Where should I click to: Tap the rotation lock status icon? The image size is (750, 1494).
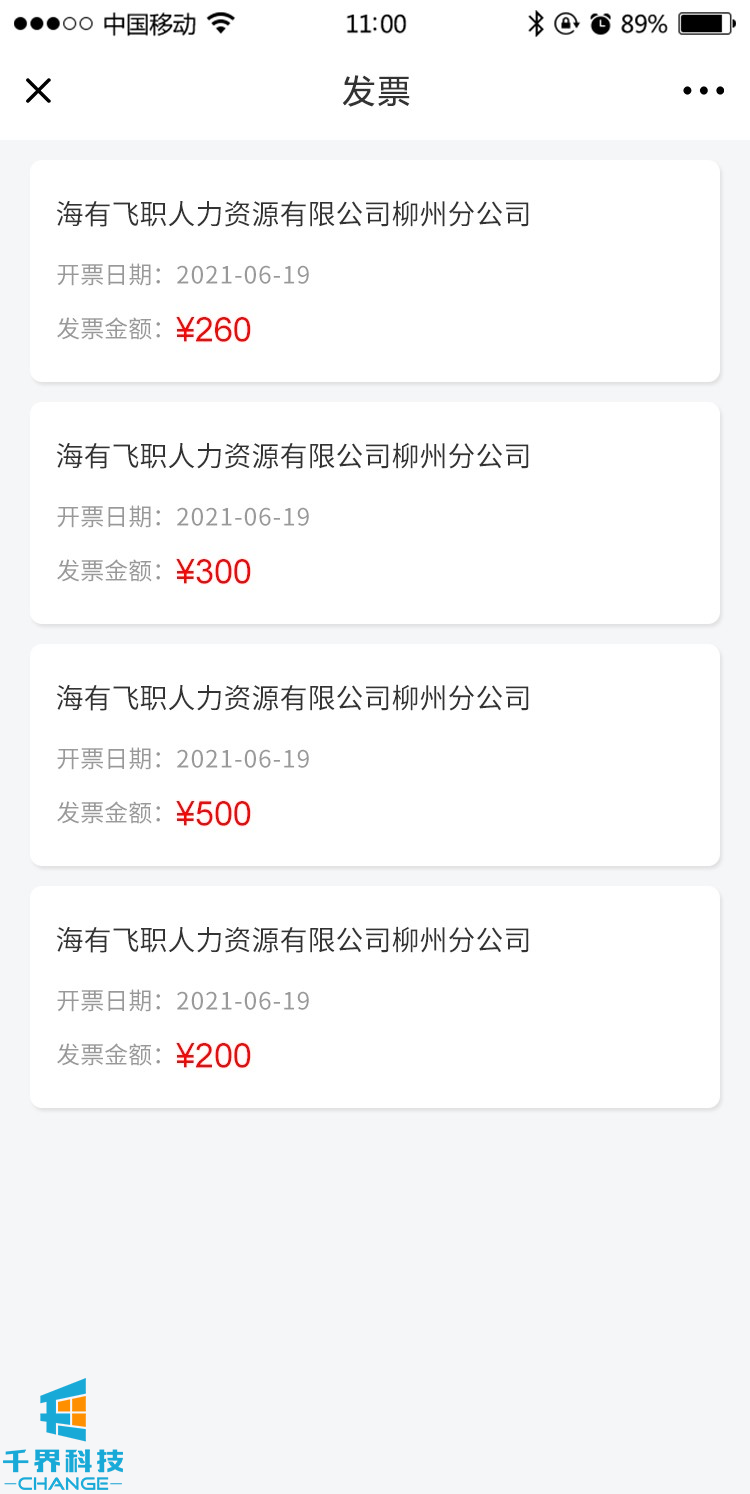pyautogui.click(x=567, y=24)
